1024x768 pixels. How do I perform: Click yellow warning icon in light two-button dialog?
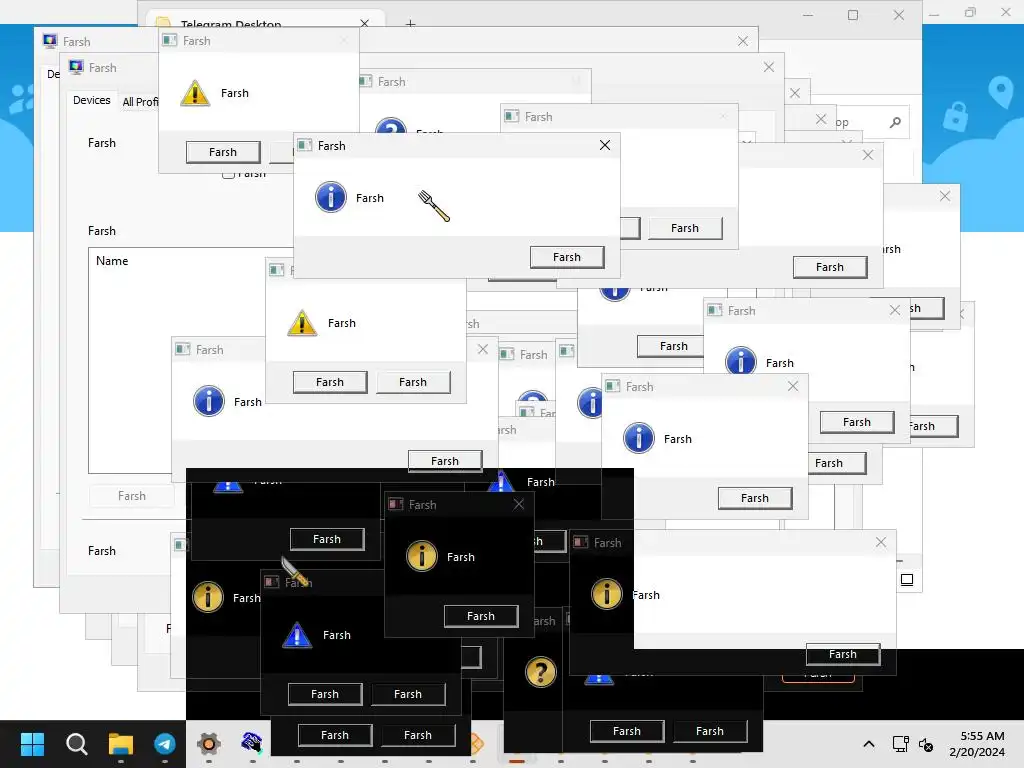(302, 323)
